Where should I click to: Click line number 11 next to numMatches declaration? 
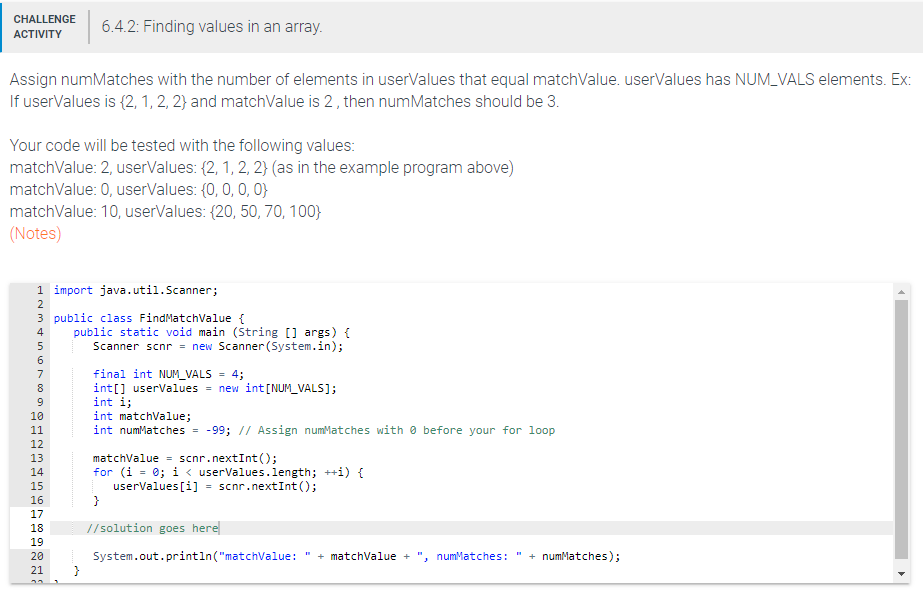click(x=38, y=430)
